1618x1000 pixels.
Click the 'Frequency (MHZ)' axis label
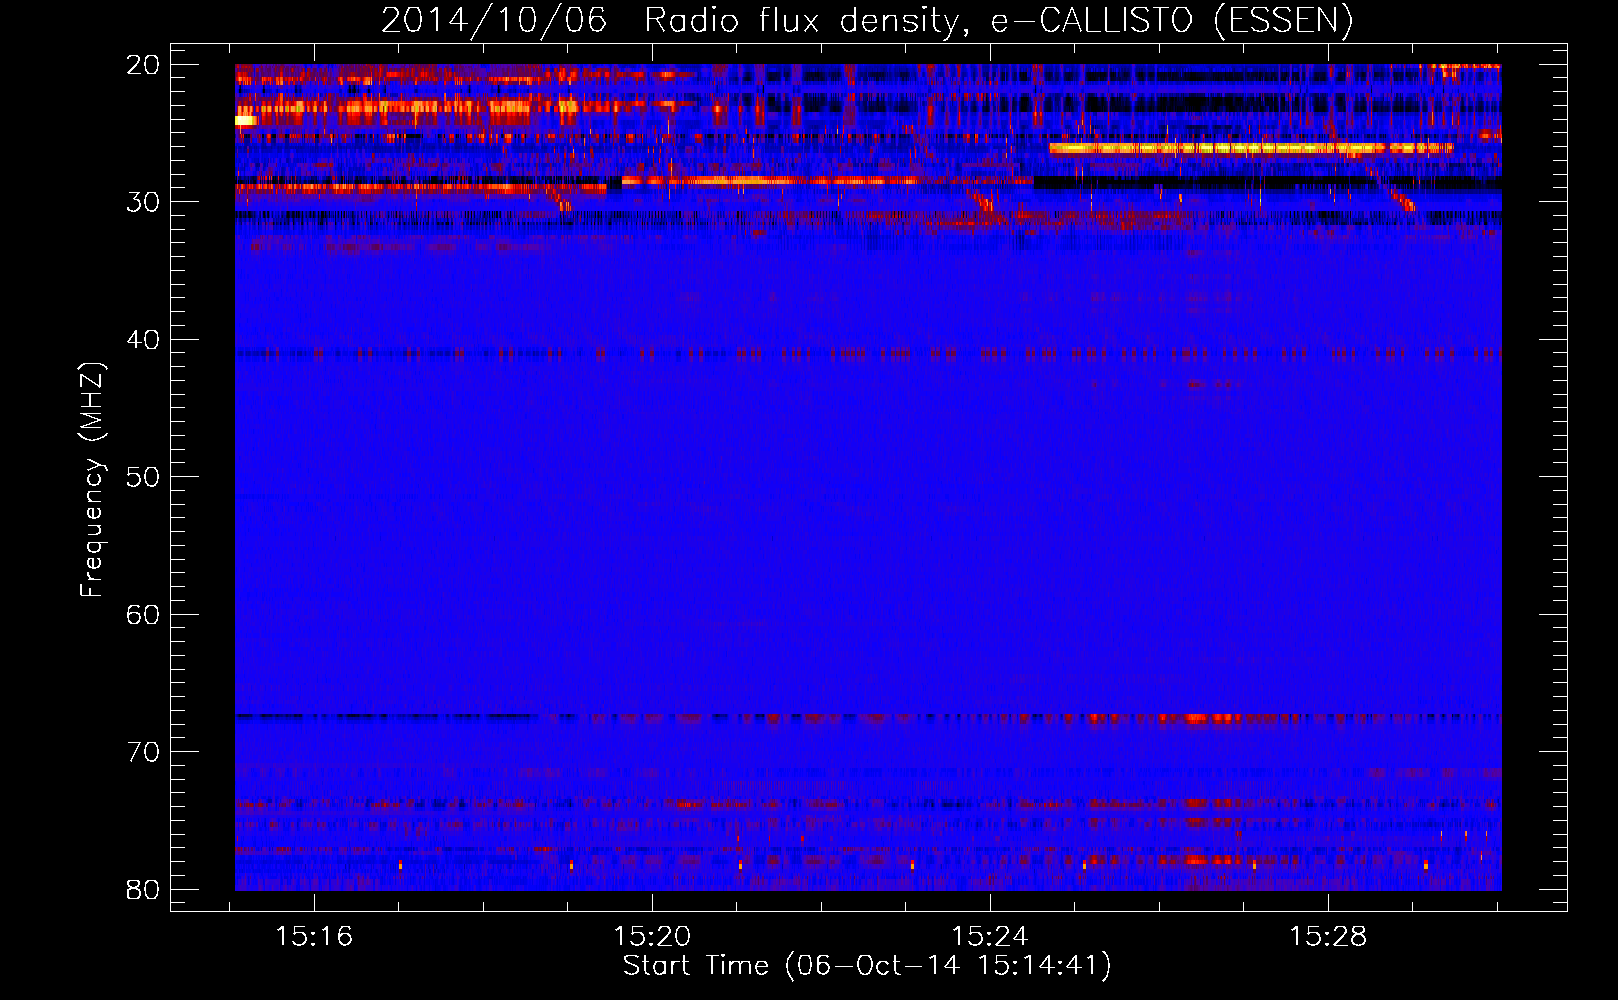click(x=92, y=480)
